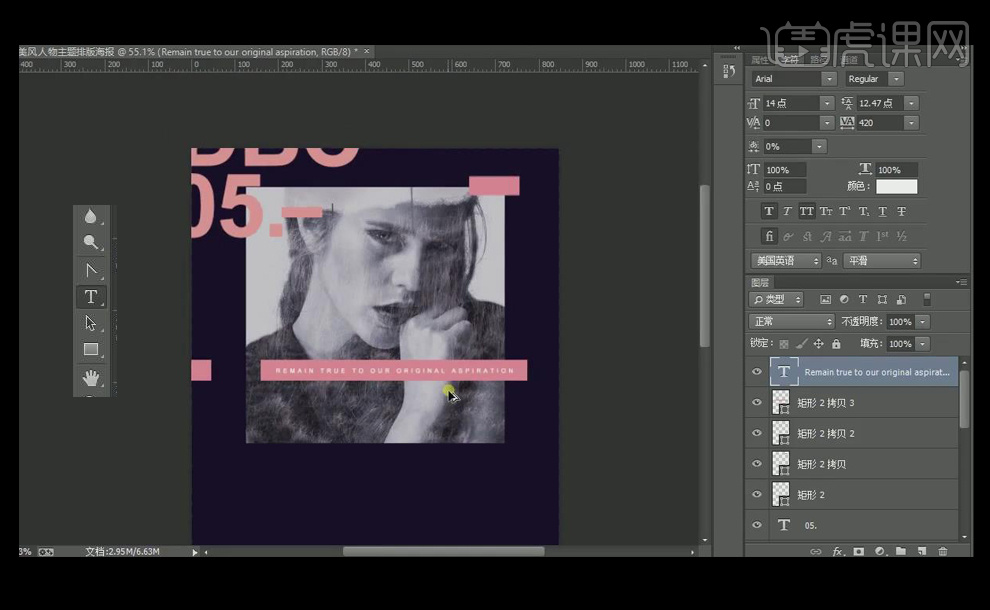
Task: Select the Rectangle shape tool
Action: [x=91, y=349]
